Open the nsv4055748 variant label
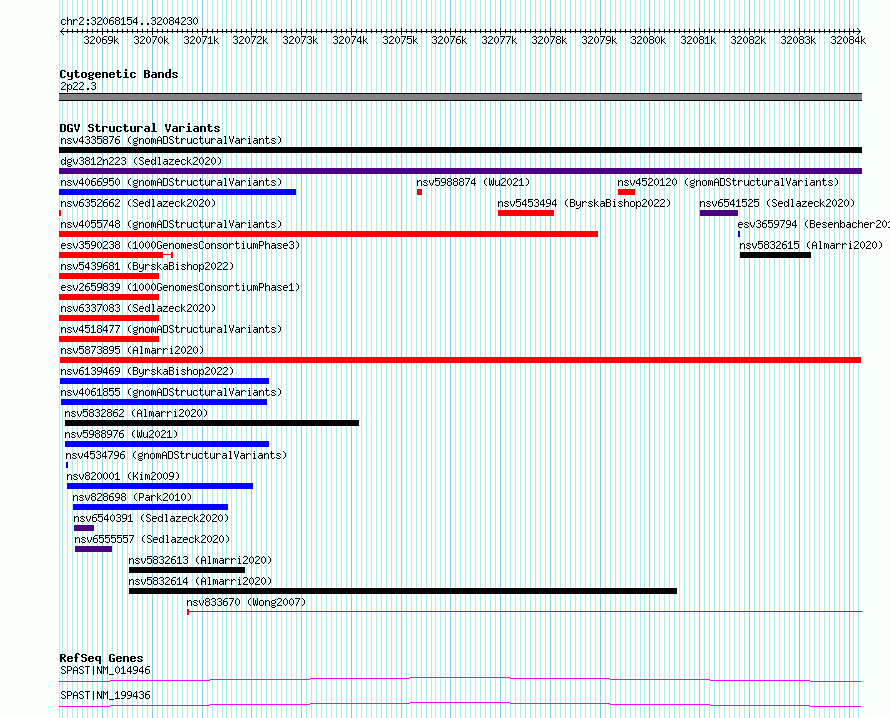This screenshot has height=718, width=890. pos(171,224)
